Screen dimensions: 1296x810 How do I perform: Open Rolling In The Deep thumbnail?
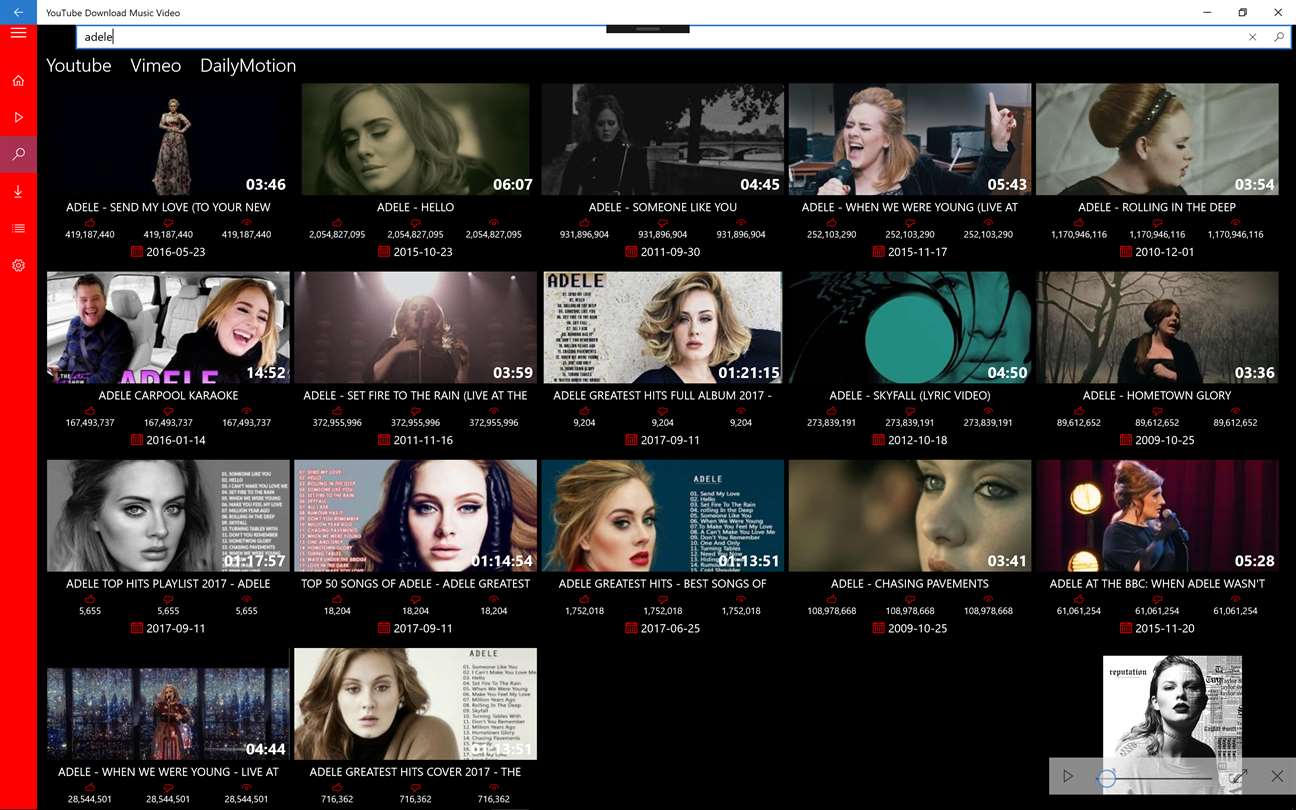pyautogui.click(x=1157, y=139)
